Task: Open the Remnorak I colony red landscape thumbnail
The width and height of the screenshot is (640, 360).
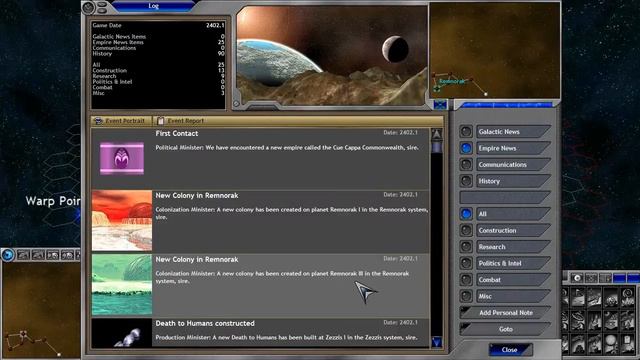Action: coord(122,220)
